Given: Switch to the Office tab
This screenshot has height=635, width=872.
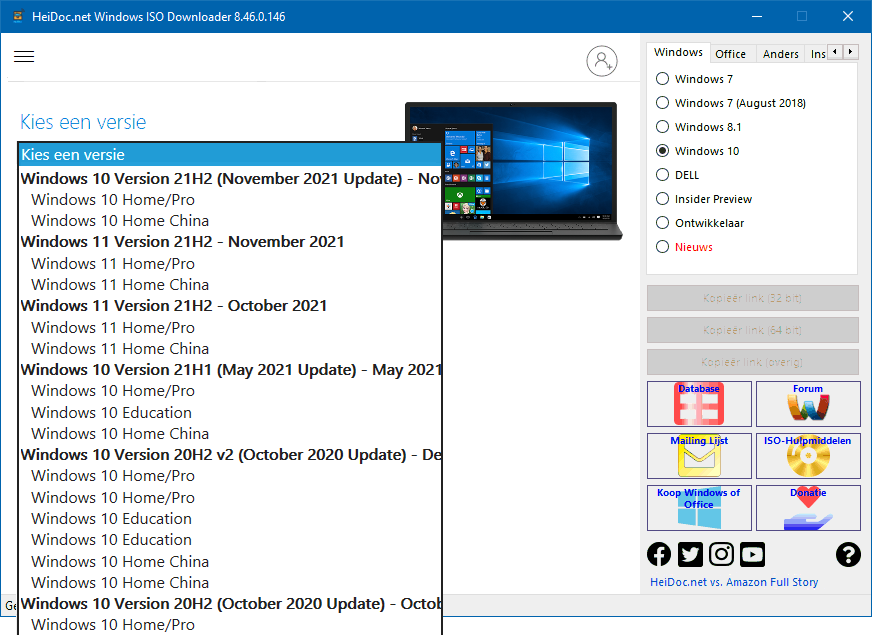Looking at the screenshot, I should 731,54.
